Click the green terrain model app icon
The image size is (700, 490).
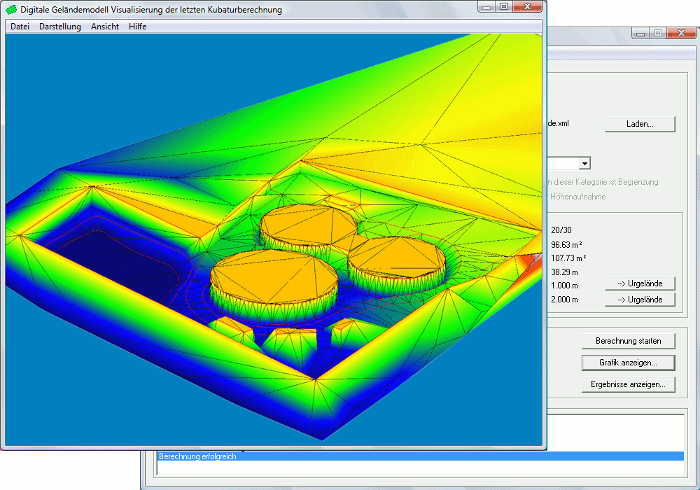11,9
